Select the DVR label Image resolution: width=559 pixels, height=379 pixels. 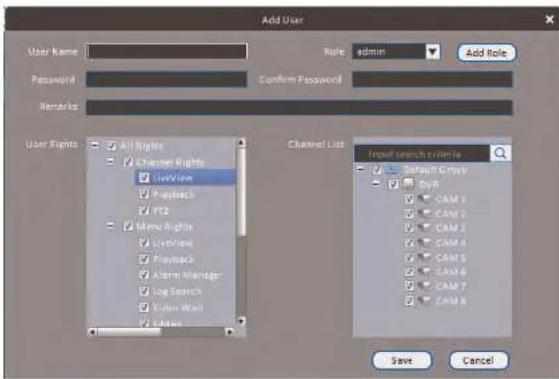[x=428, y=184]
